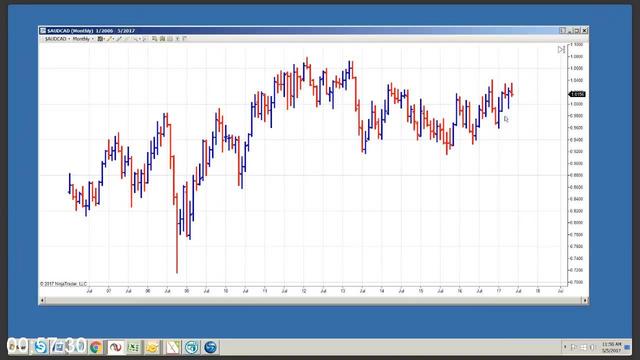Open Skype from the taskbar
The image size is (640, 360).
point(40,347)
